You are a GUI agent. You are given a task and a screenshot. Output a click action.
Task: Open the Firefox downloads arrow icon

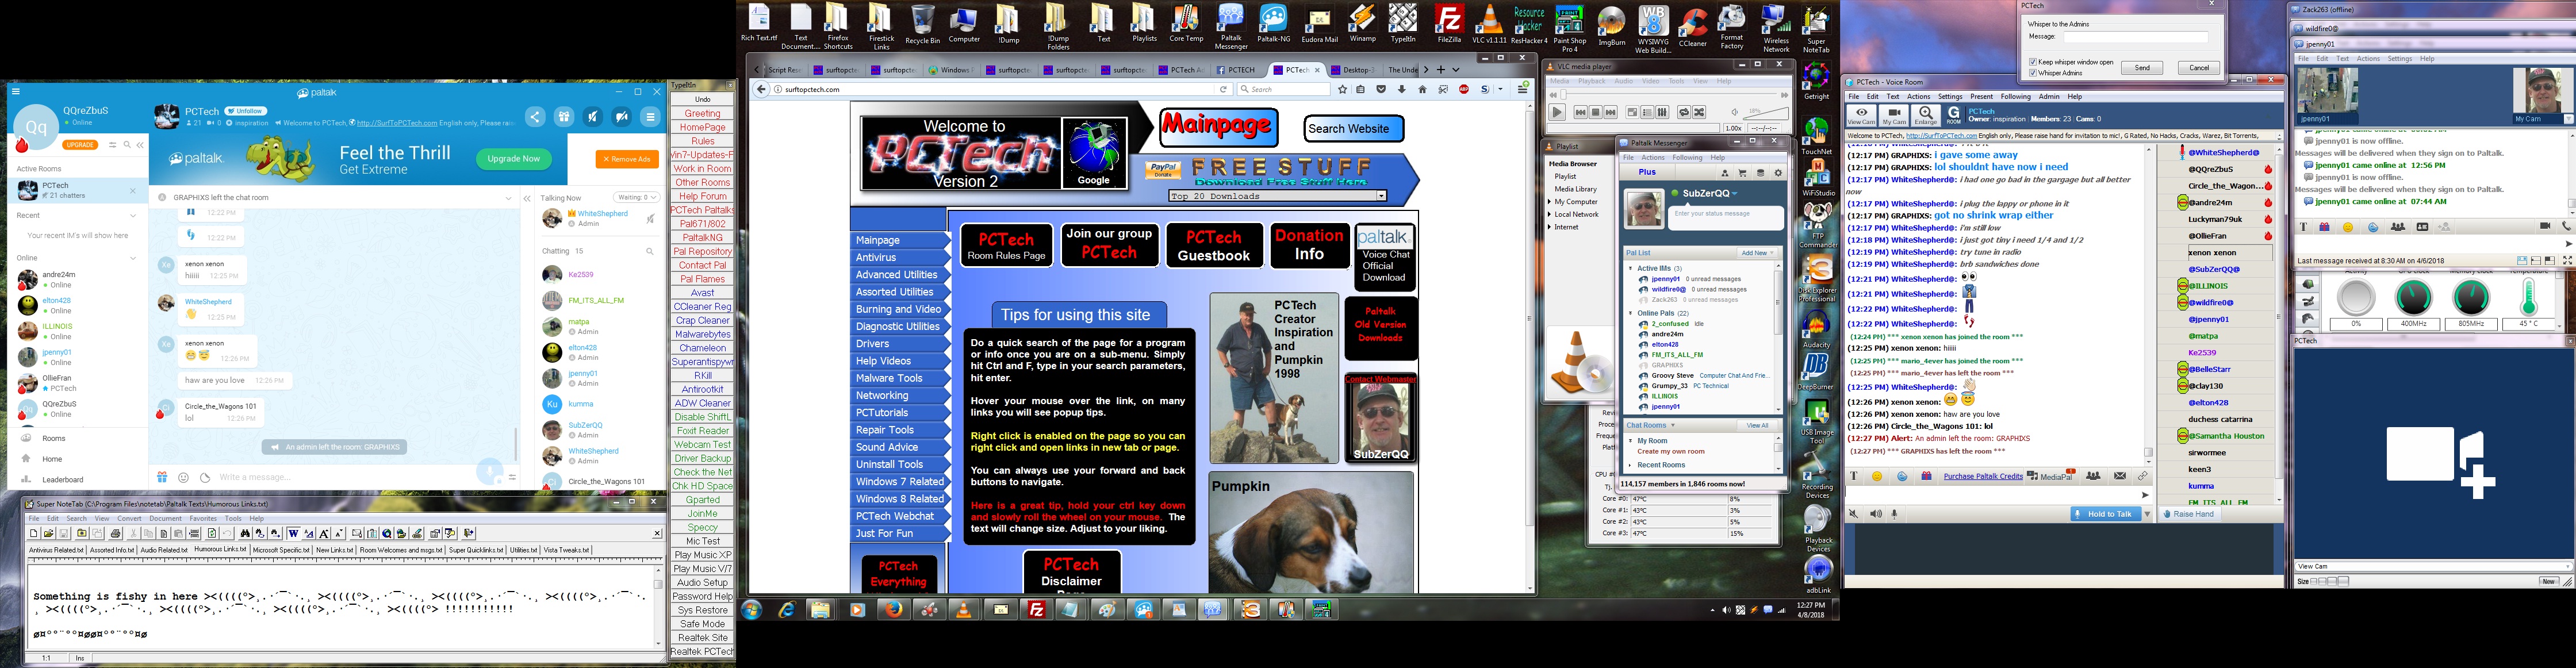pos(1402,89)
